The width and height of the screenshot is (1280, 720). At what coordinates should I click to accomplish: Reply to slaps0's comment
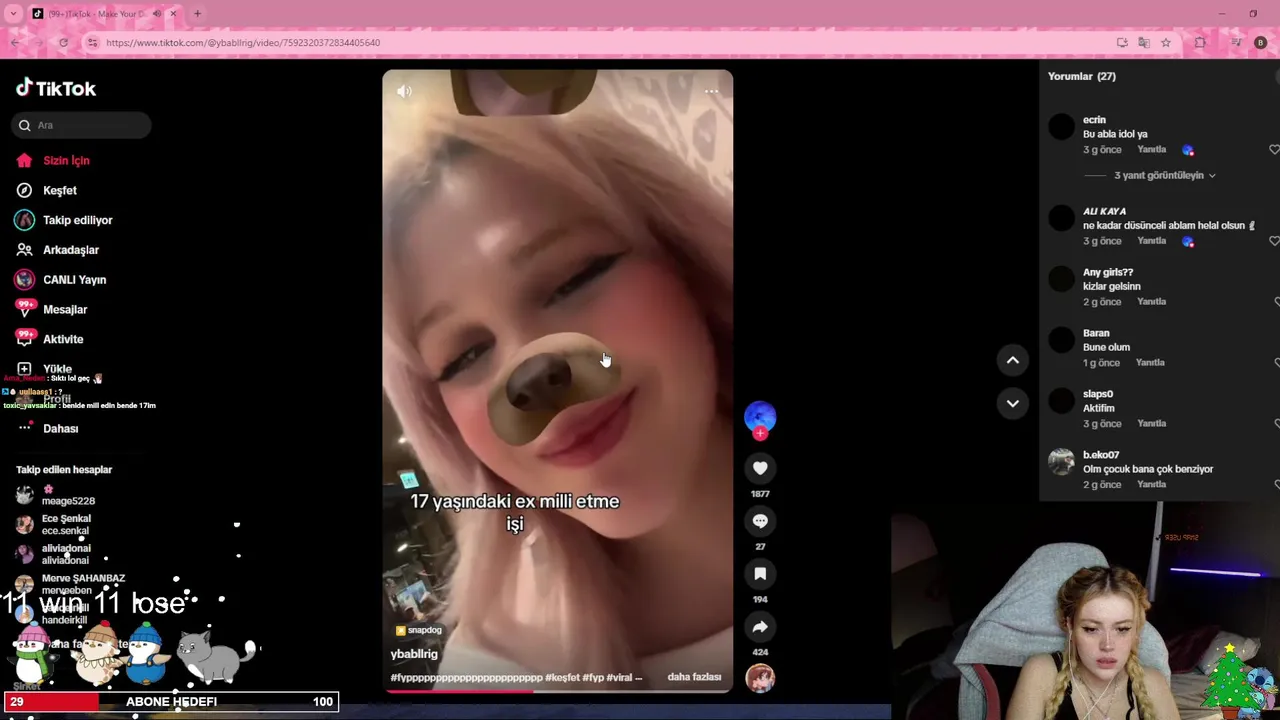[x=1151, y=424]
